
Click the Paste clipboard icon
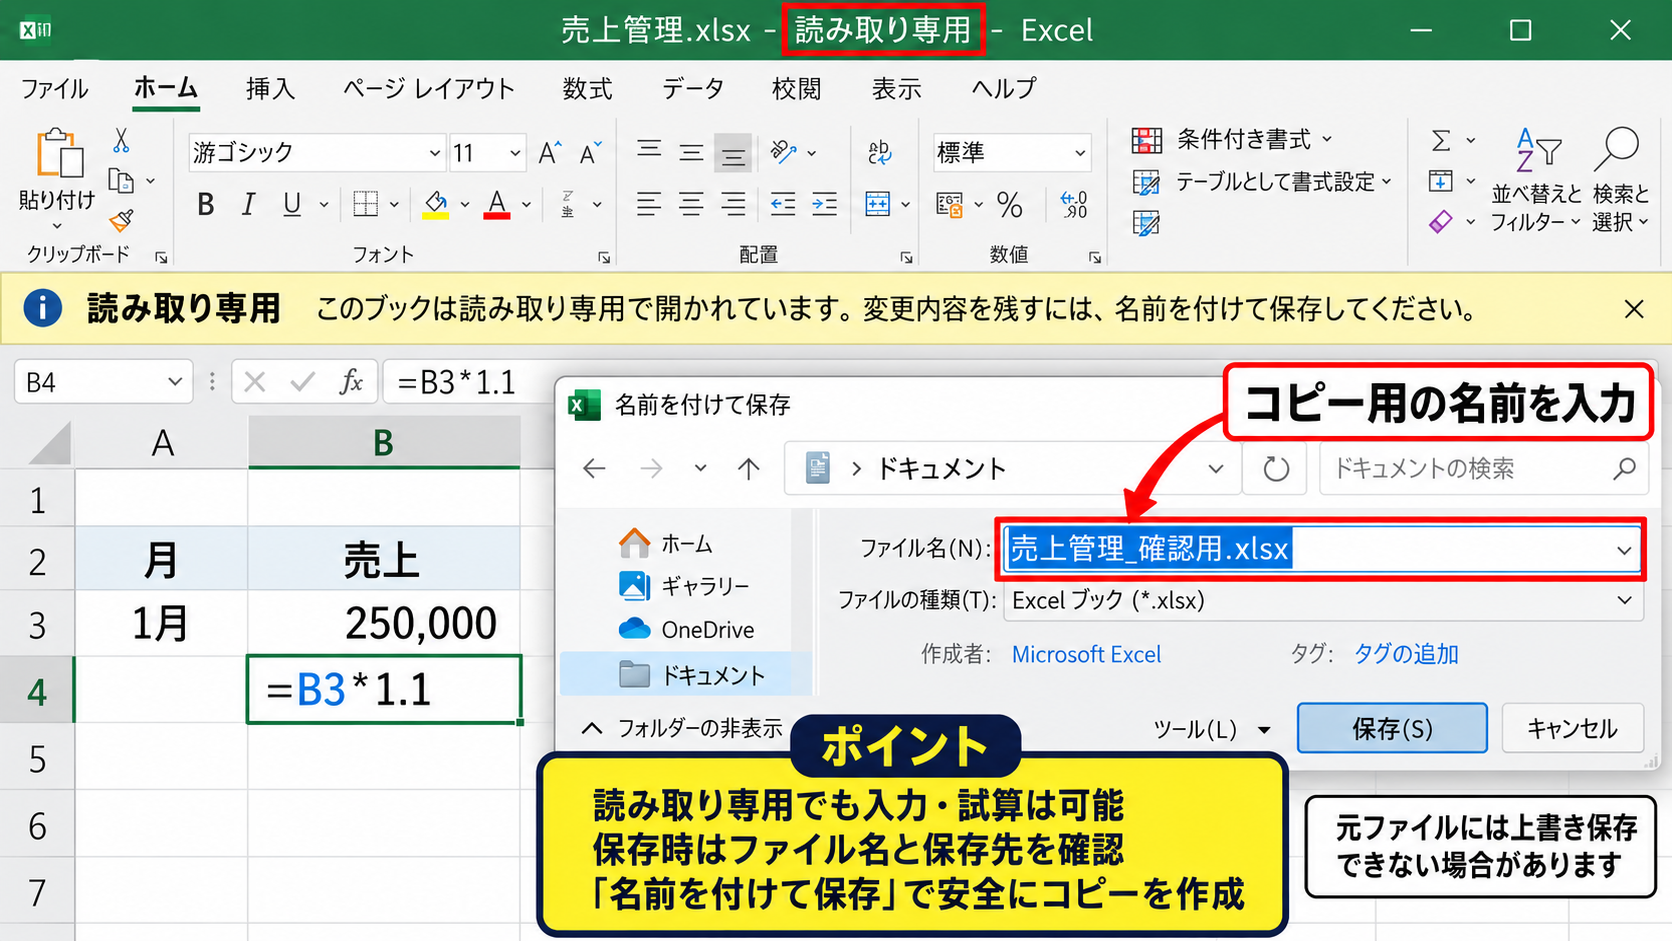click(x=58, y=155)
